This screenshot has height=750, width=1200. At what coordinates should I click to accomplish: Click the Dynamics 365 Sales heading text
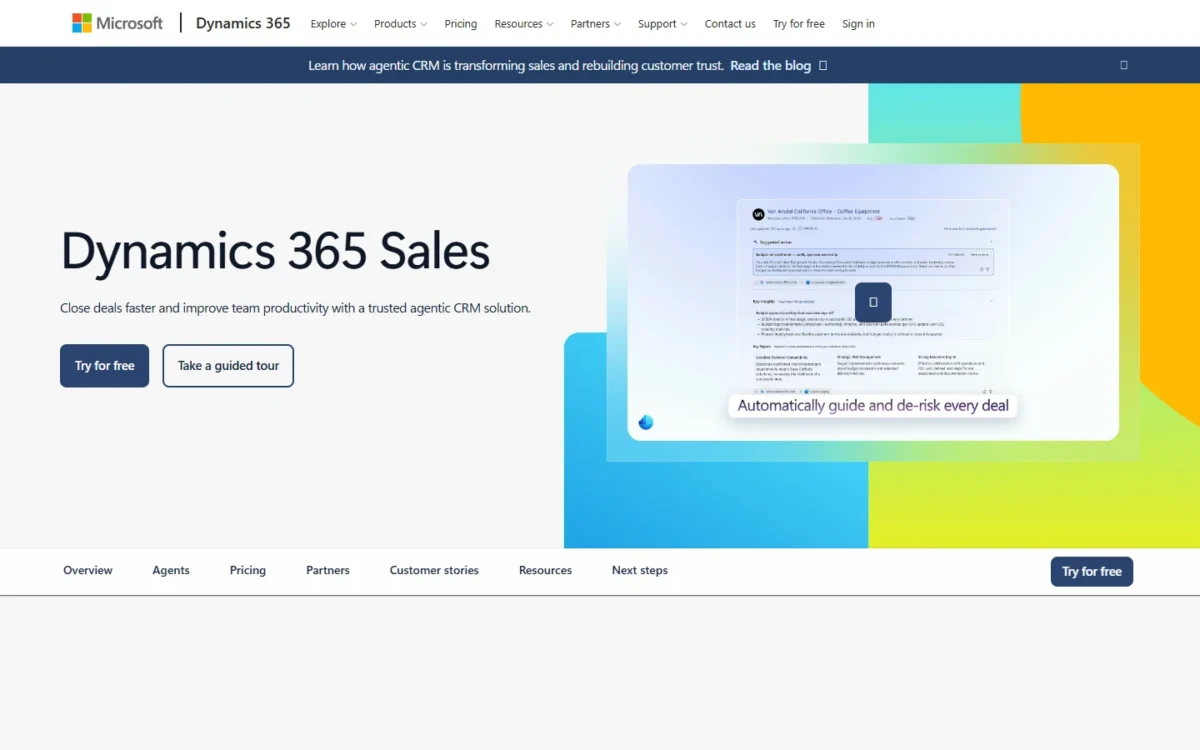(x=275, y=251)
